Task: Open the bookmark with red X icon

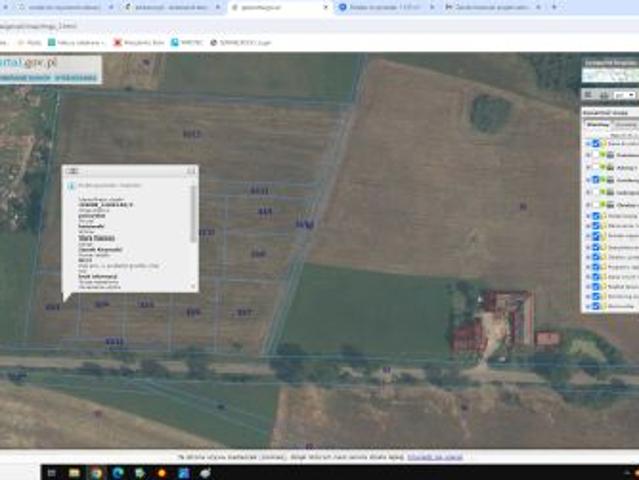Action: point(139,42)
